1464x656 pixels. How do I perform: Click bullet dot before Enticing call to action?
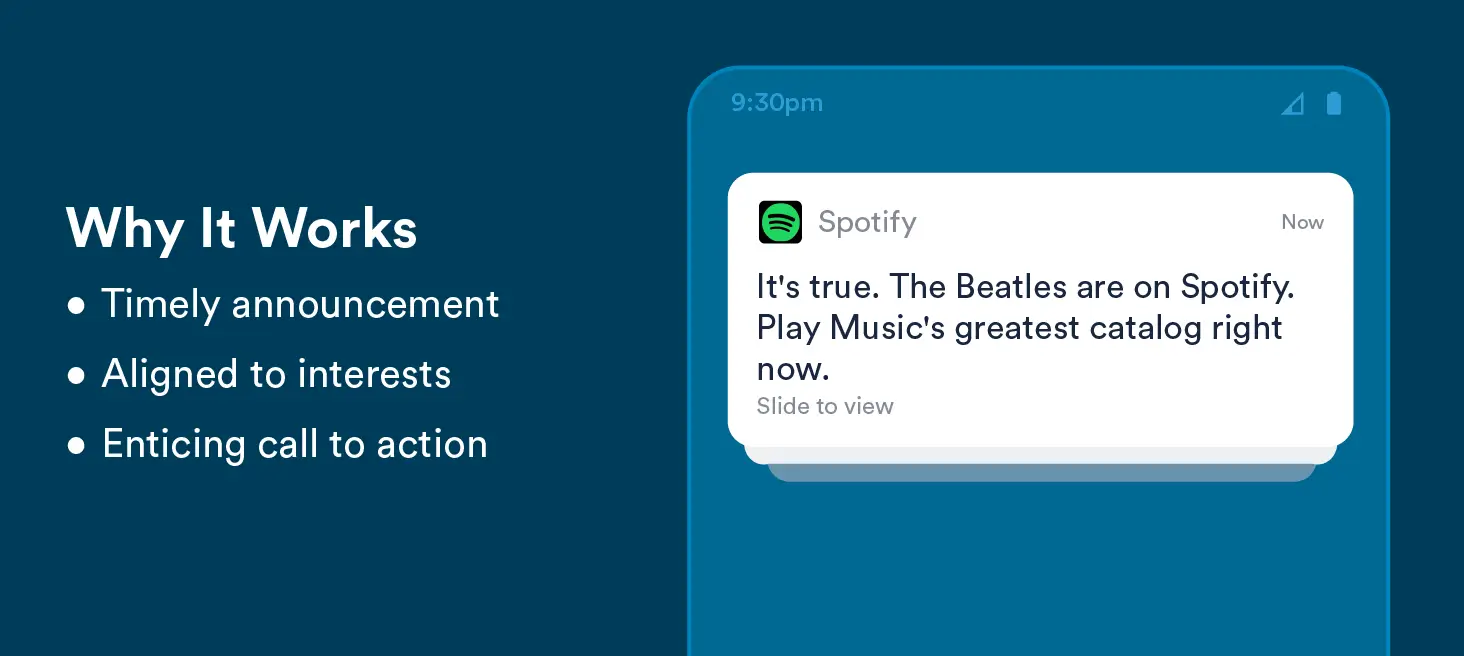[76, 446]
